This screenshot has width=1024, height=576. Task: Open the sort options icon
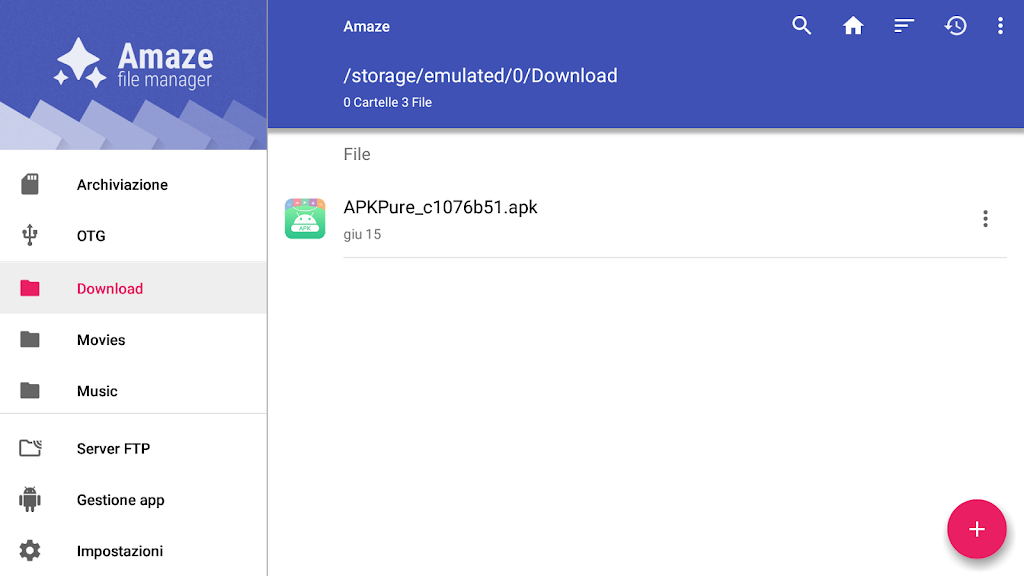click(x=904, y=26)
